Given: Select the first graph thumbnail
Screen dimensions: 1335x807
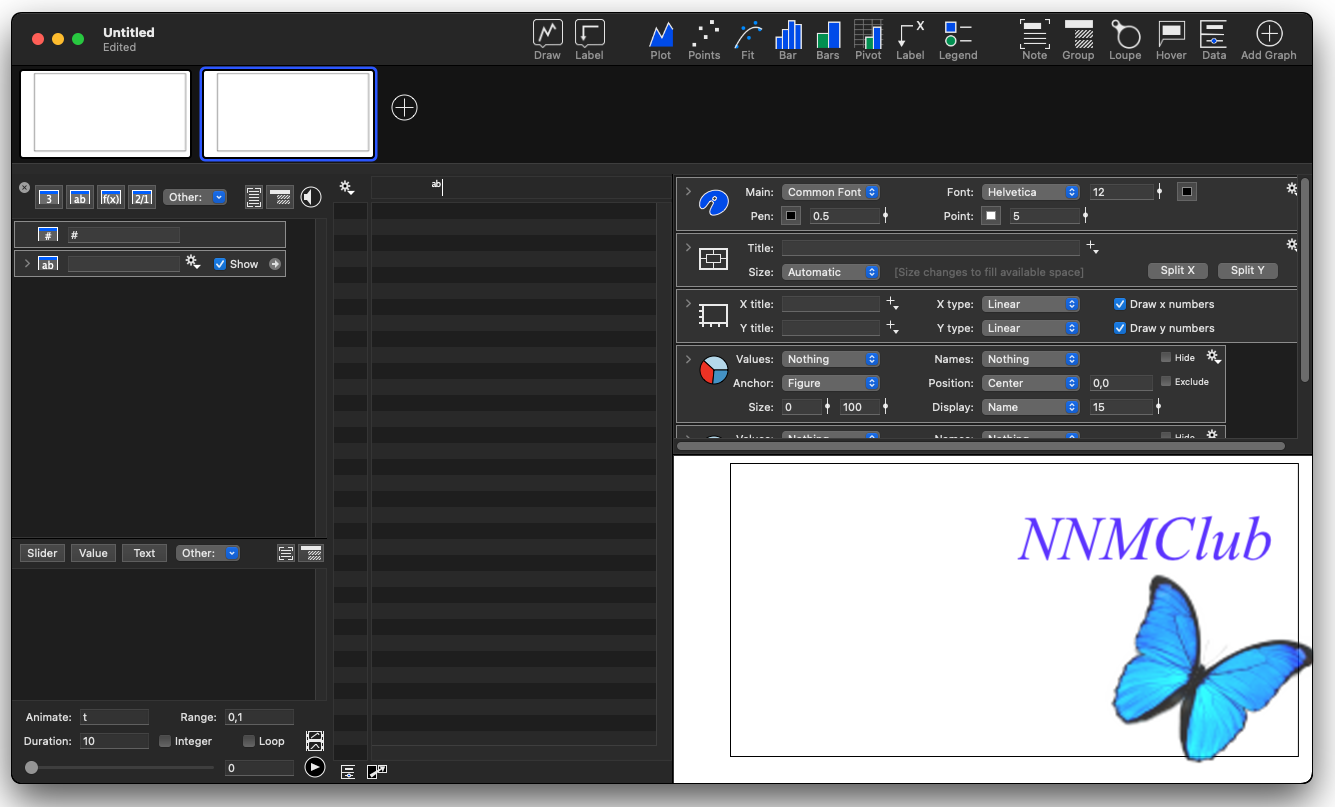Looking at the screenshot, I should click(x=105, y=114).
